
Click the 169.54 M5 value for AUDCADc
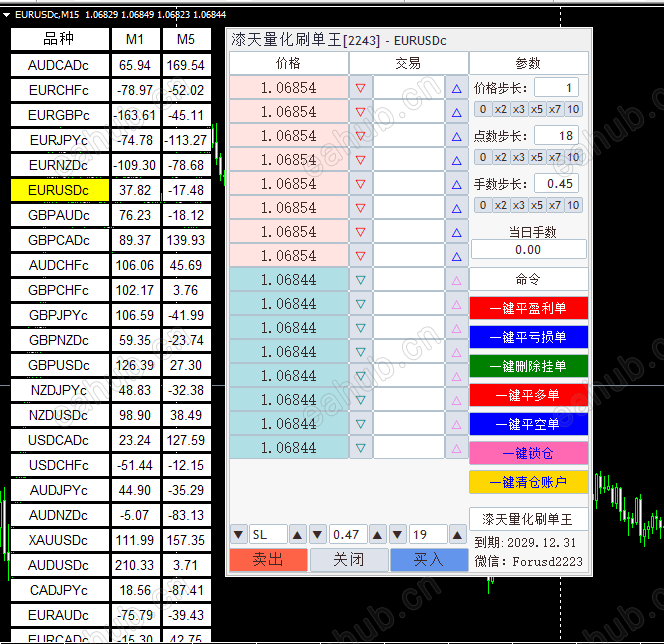[186, 65]
